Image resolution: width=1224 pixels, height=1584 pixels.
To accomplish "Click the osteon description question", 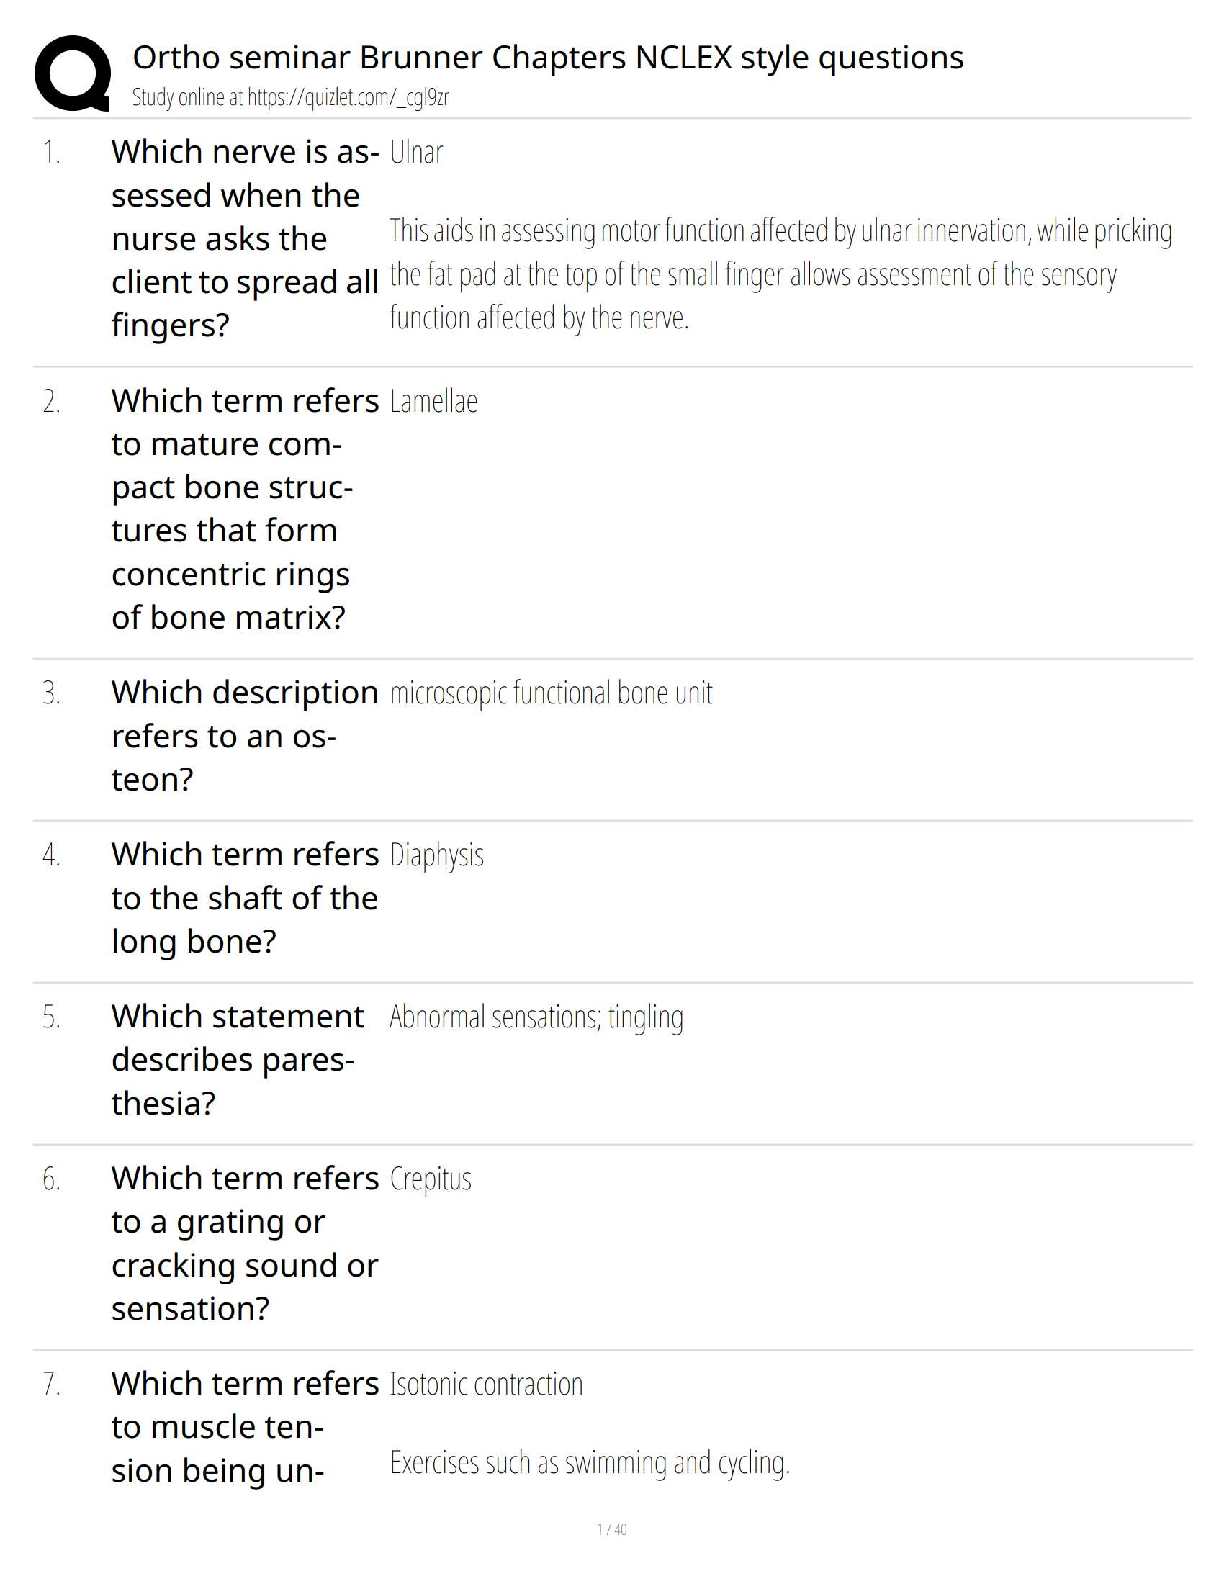I will (244, 736).
